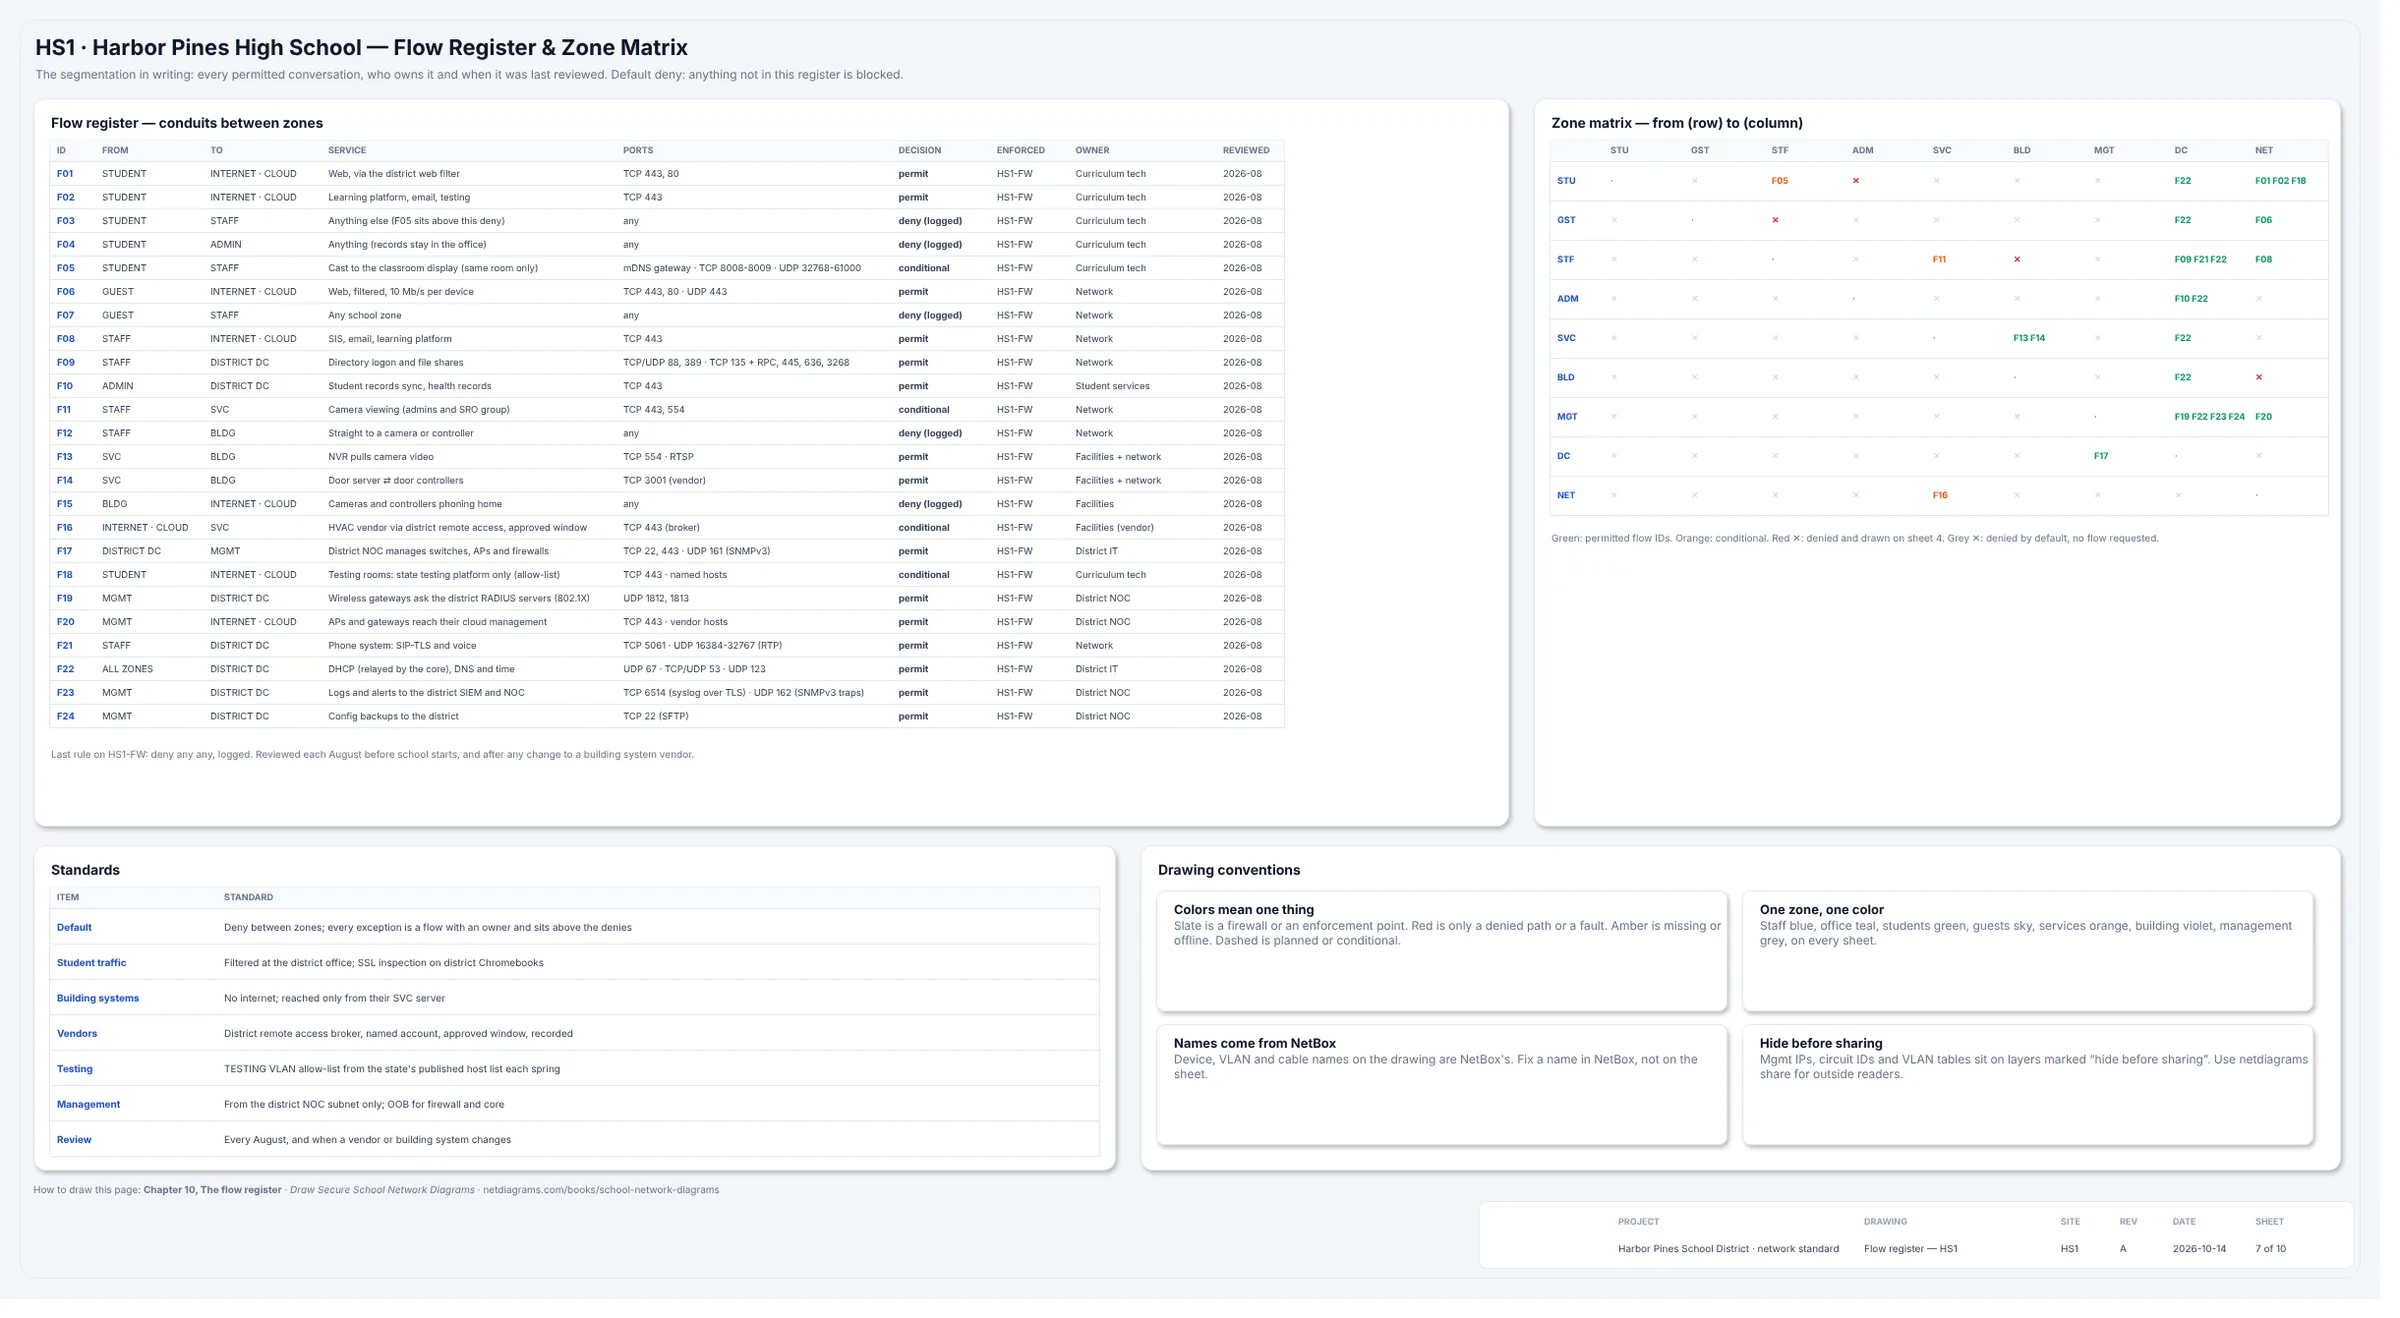Click 'Review' standards item

(x=74, y=1140)
